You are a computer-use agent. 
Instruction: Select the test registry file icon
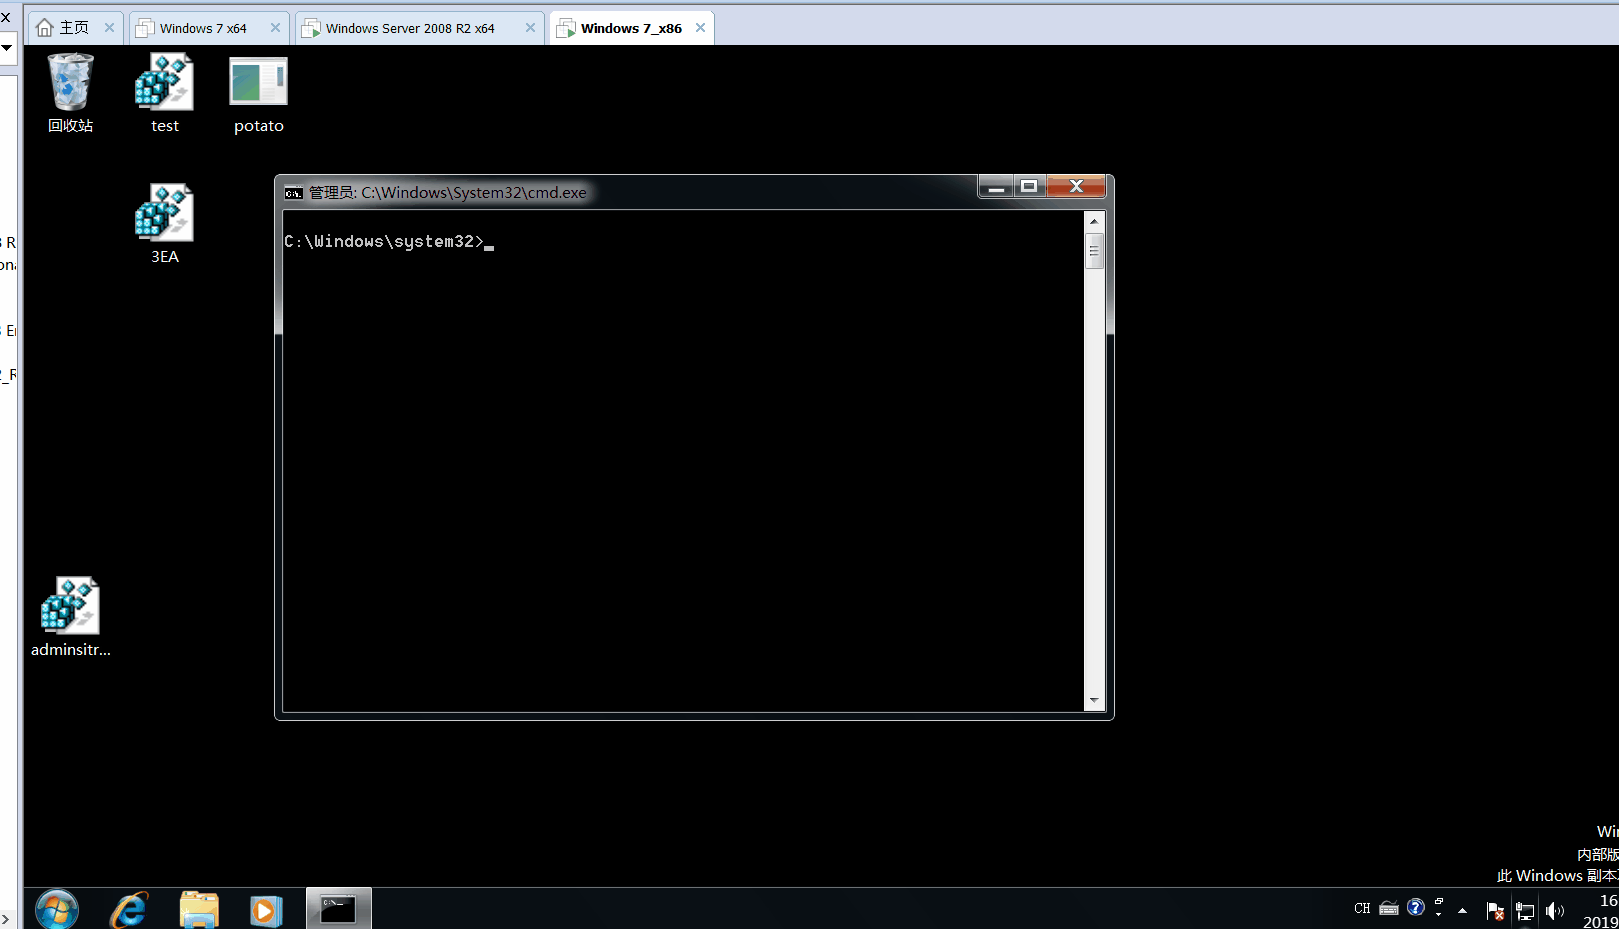164,84
